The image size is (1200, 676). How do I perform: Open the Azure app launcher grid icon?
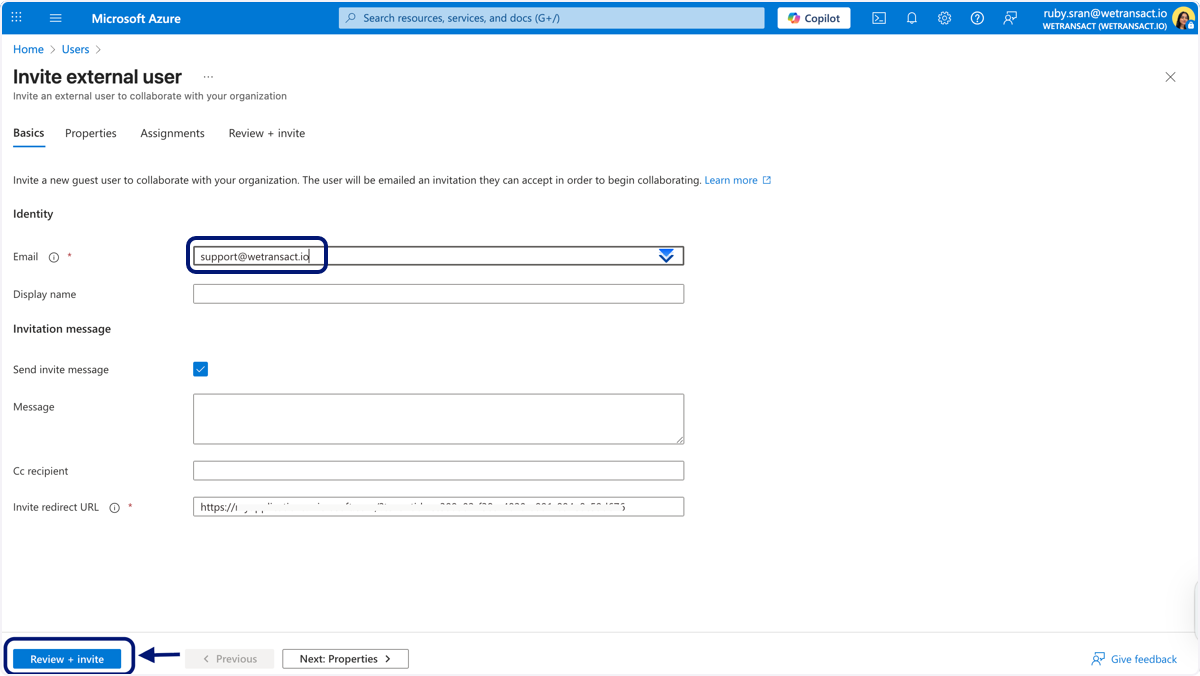[17, 18]
